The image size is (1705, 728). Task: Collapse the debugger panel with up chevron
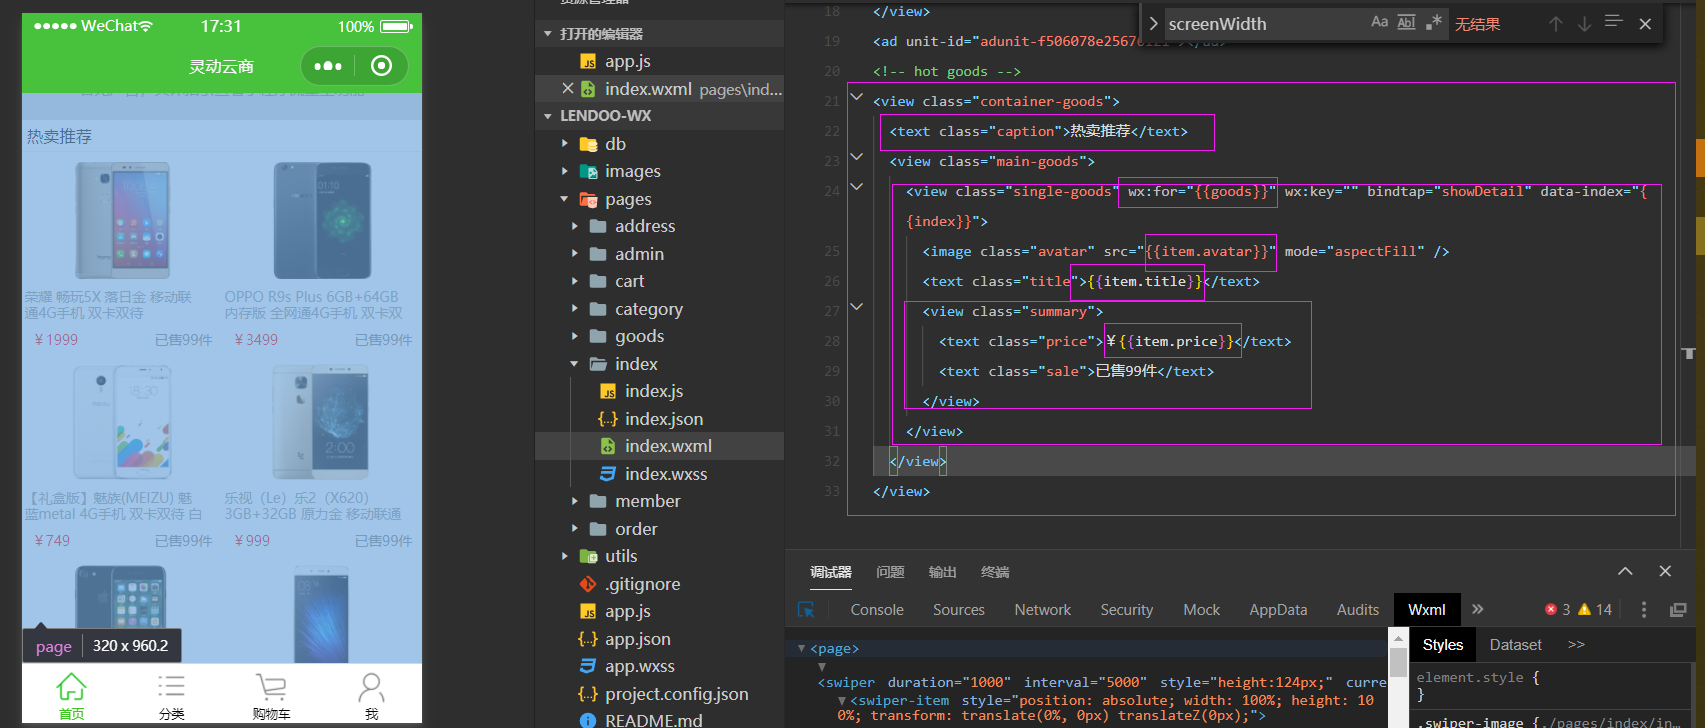pos(1625,571)
